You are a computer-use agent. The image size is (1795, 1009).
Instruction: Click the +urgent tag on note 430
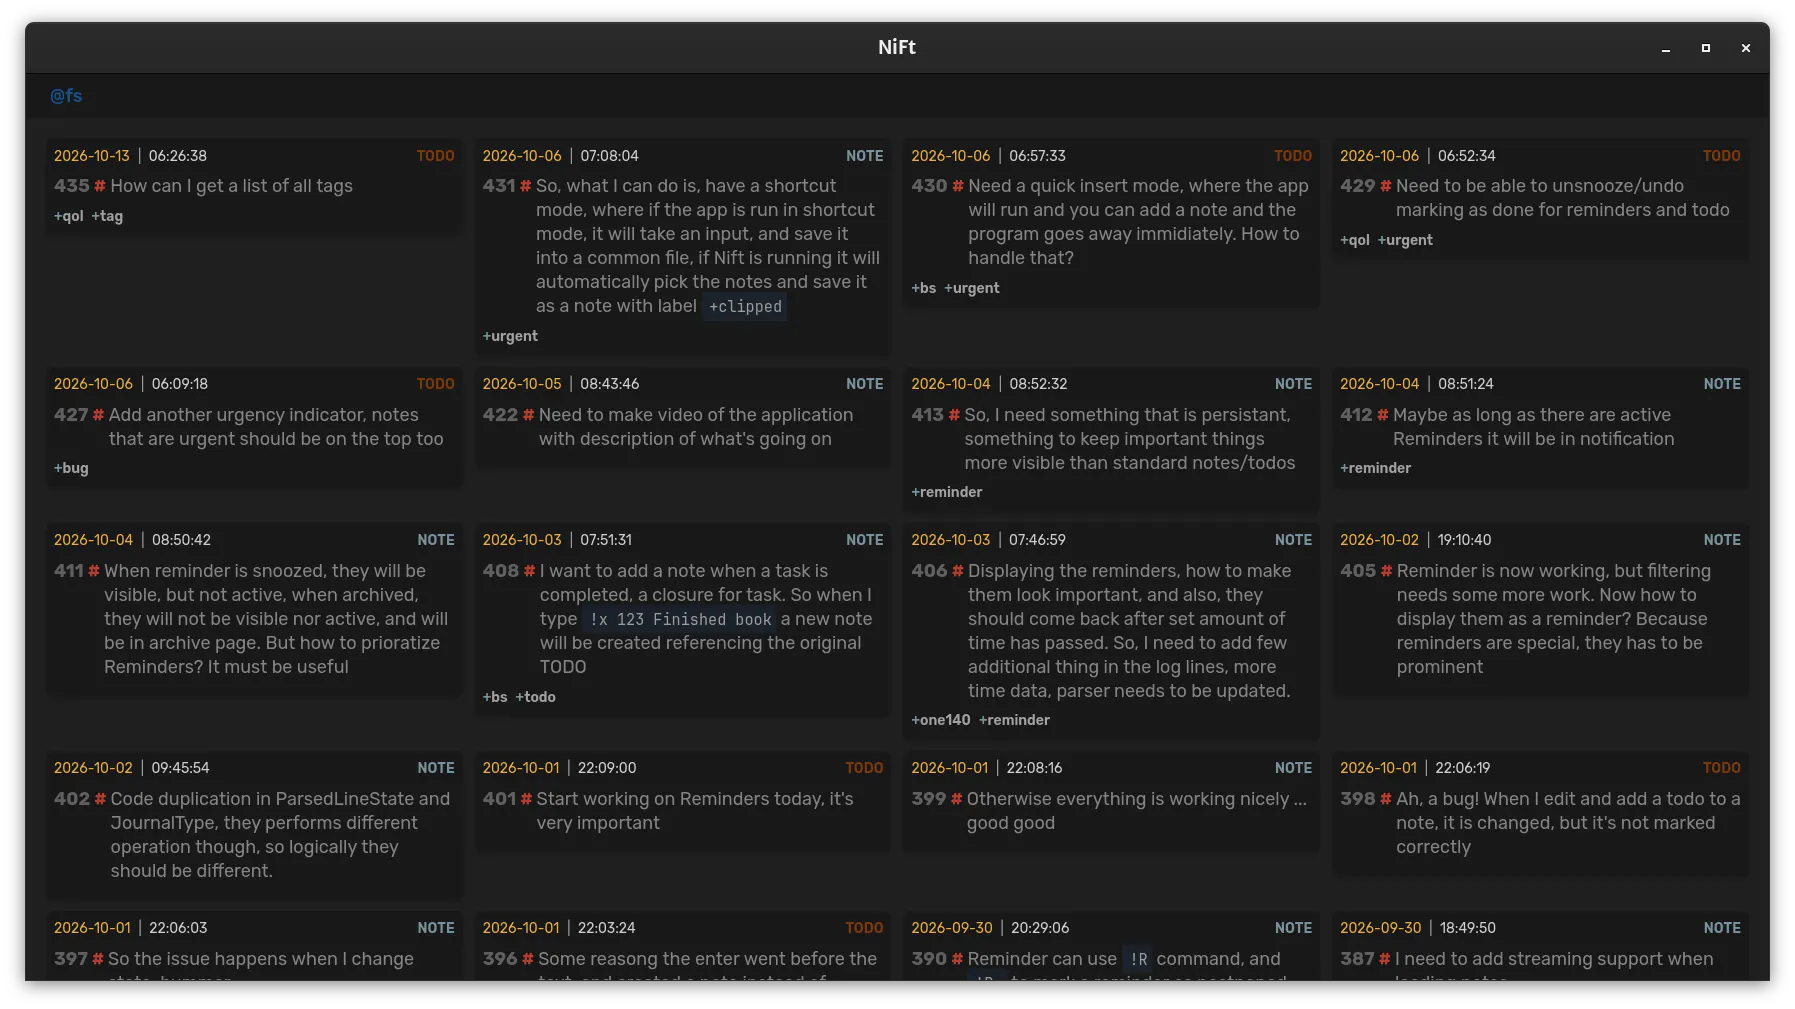[x=972, y=288]
